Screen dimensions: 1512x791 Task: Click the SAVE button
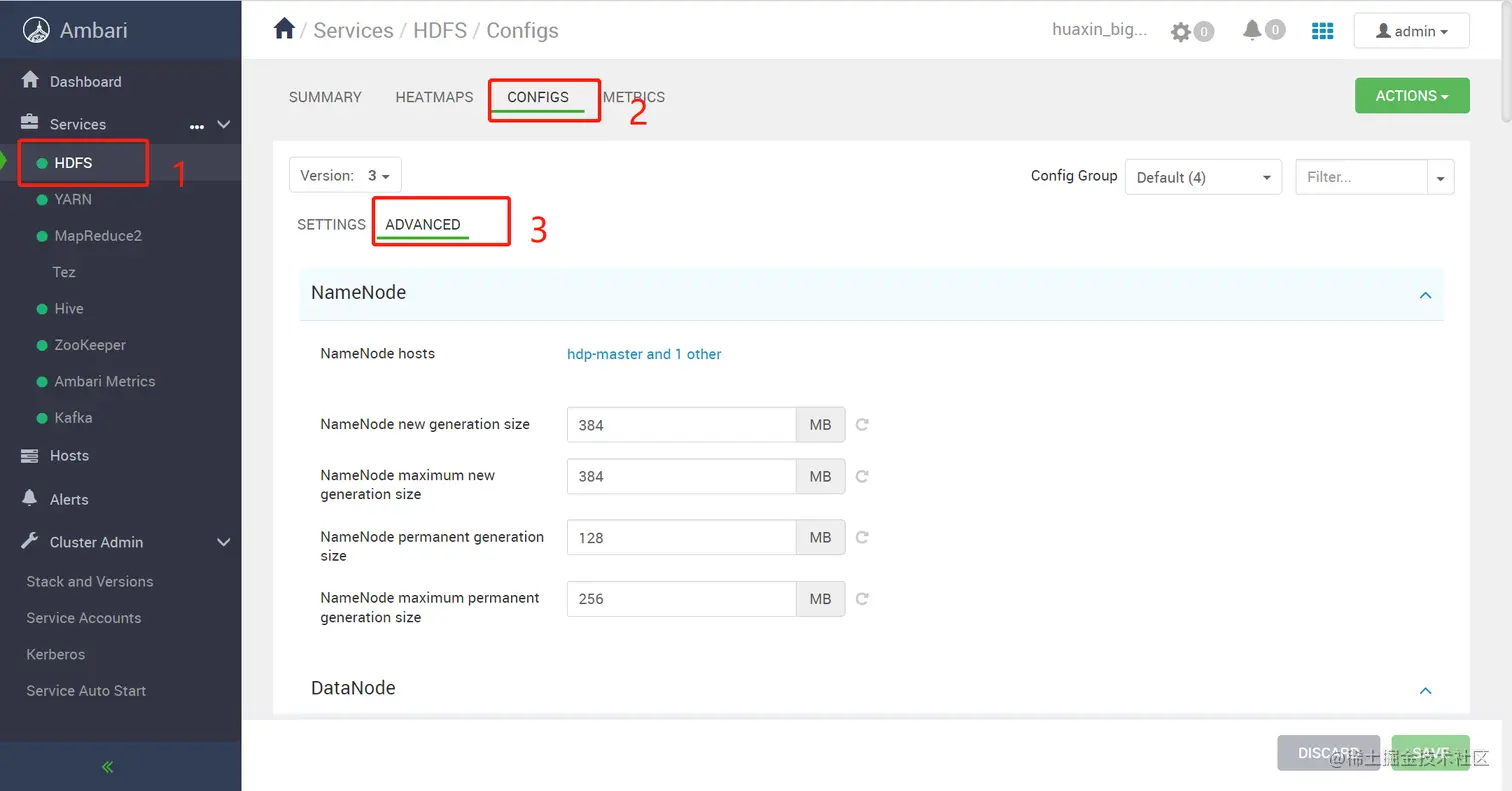tap(1430, 752)
